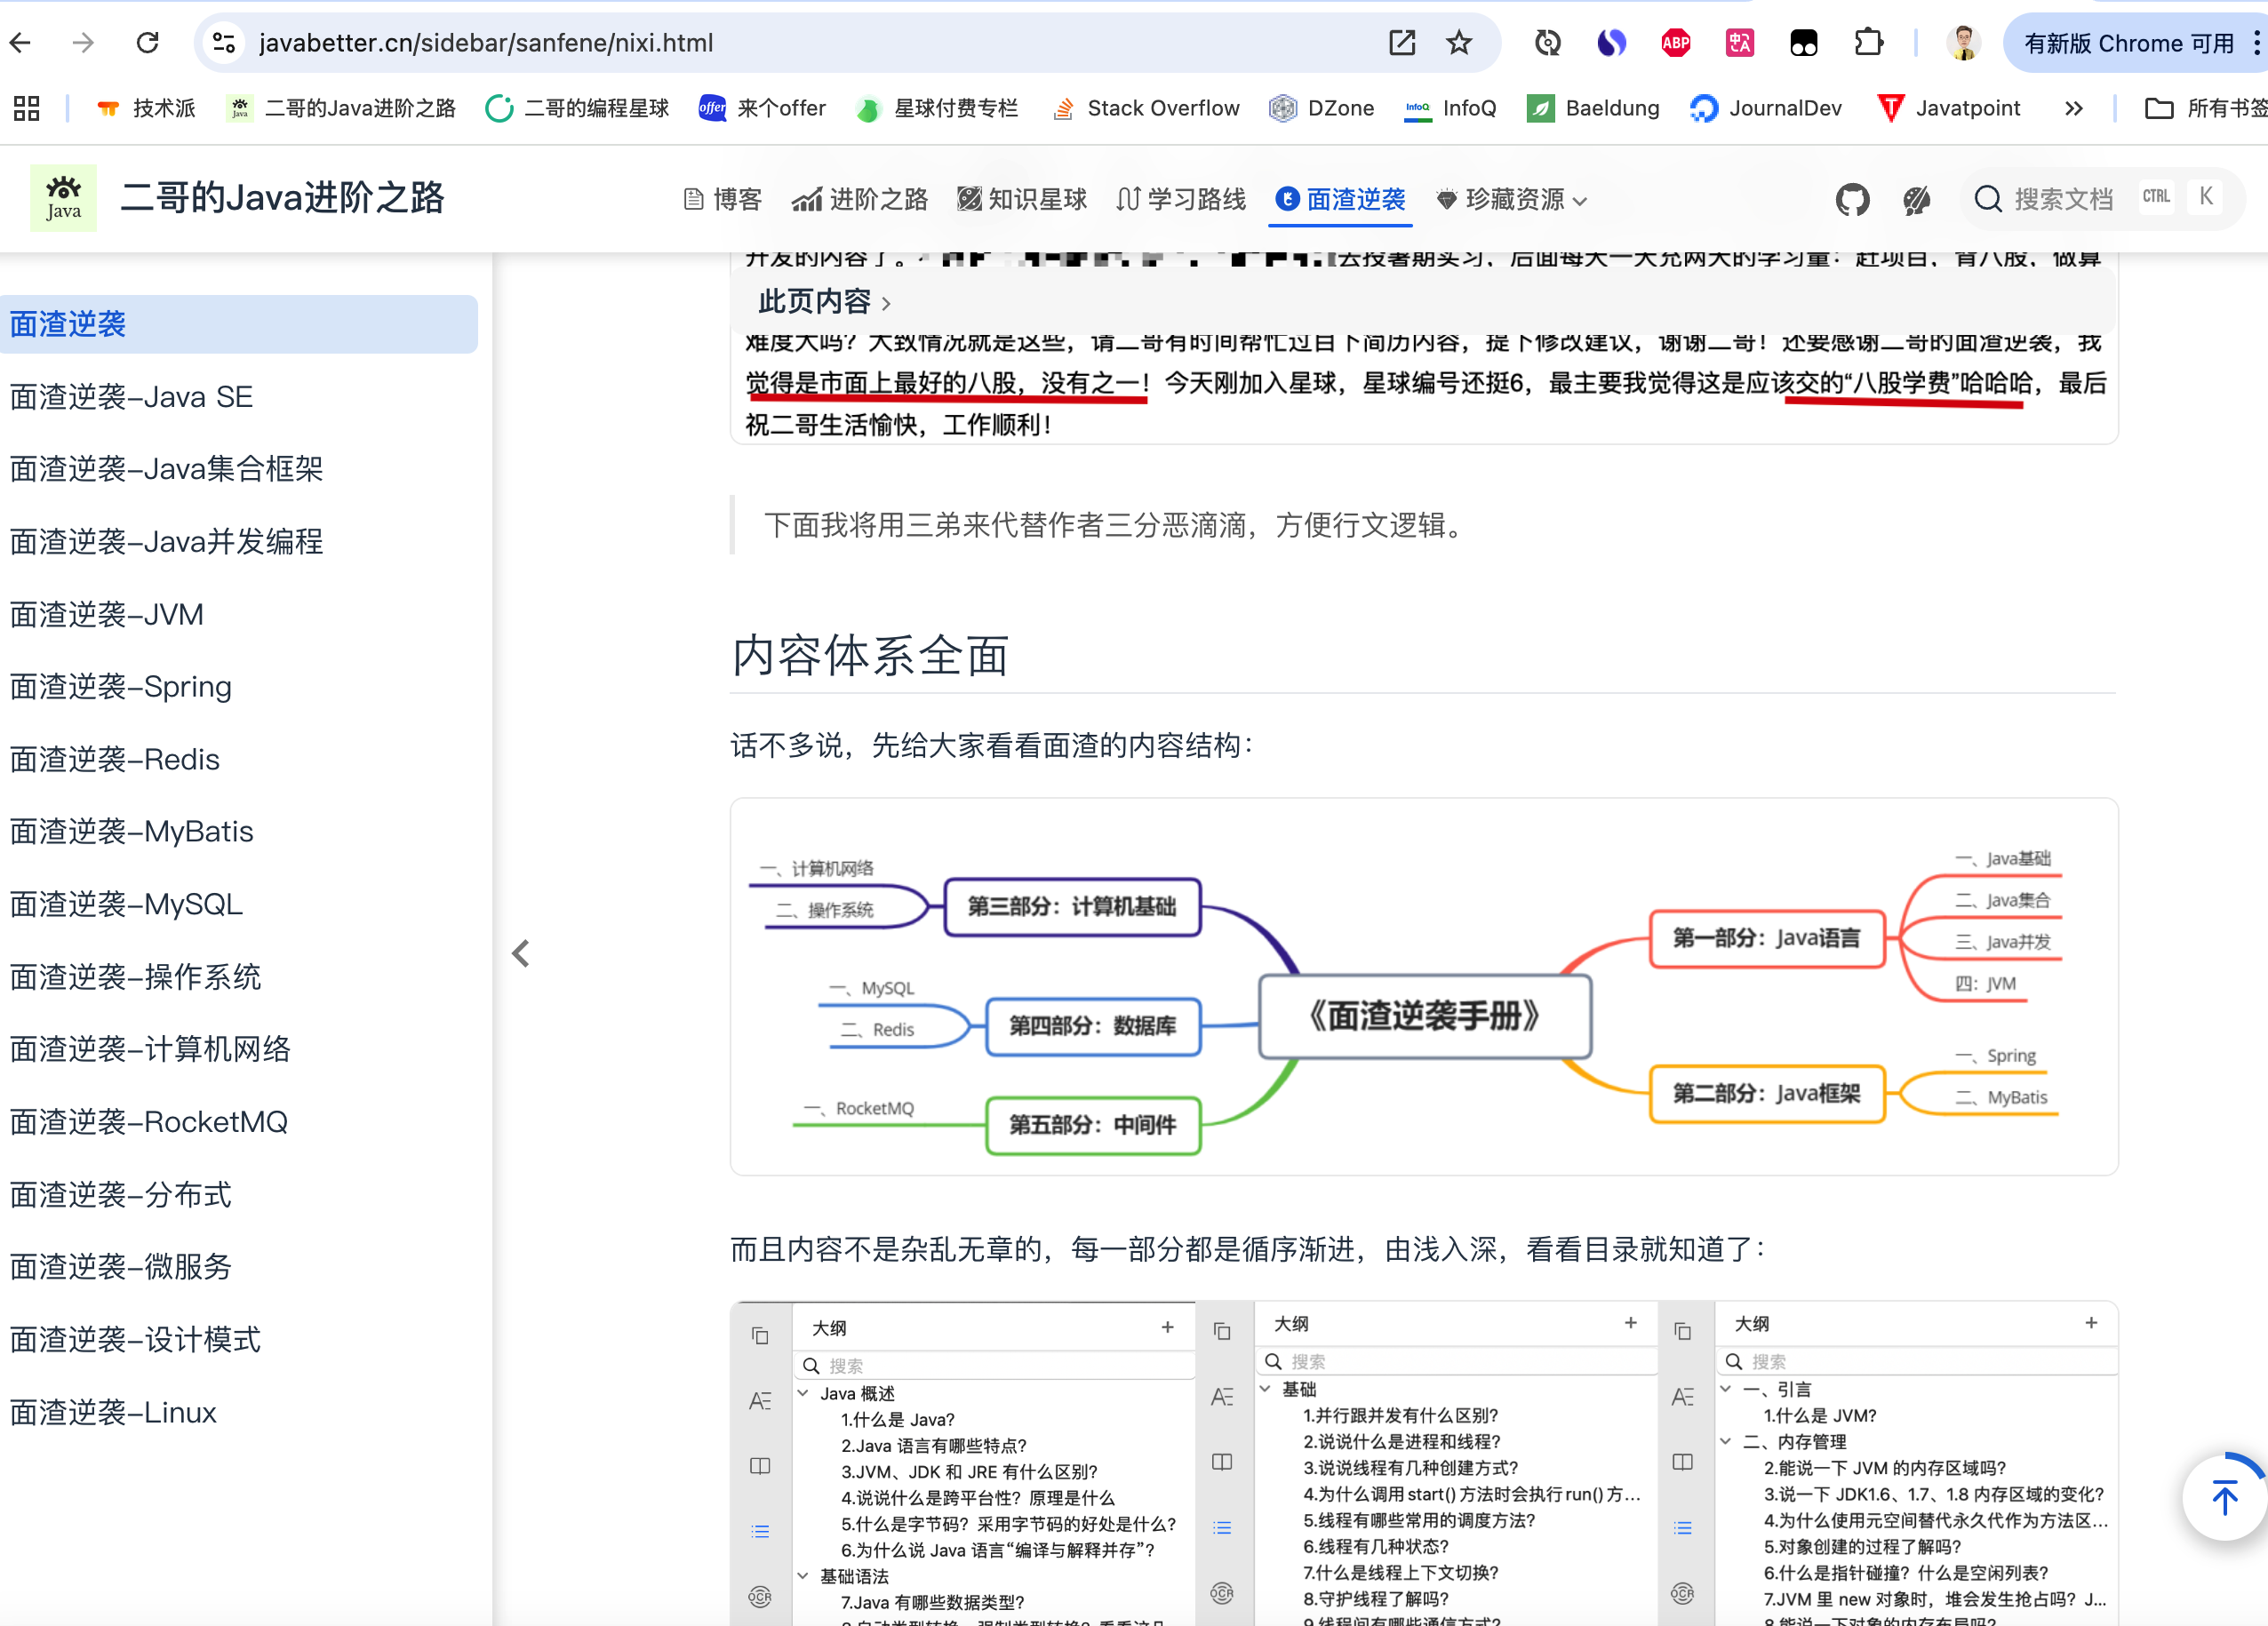
Task: Expand hidden bookmarks via the » chevron
Action: tap(2073, 108)
